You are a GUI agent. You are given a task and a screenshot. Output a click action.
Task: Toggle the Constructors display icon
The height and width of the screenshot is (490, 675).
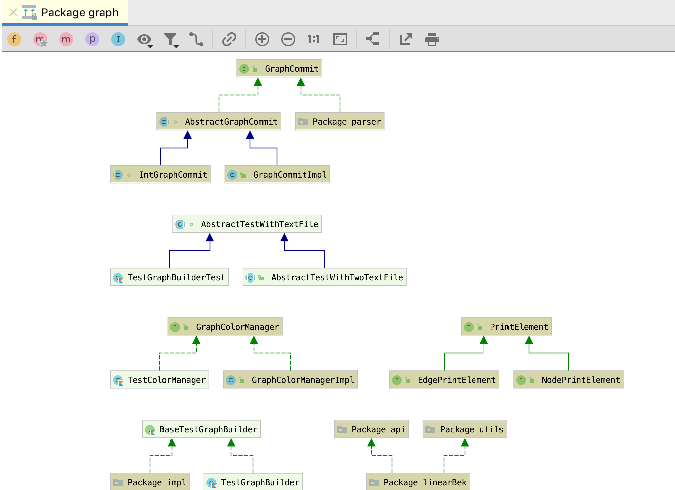click(x=41, y=40)
